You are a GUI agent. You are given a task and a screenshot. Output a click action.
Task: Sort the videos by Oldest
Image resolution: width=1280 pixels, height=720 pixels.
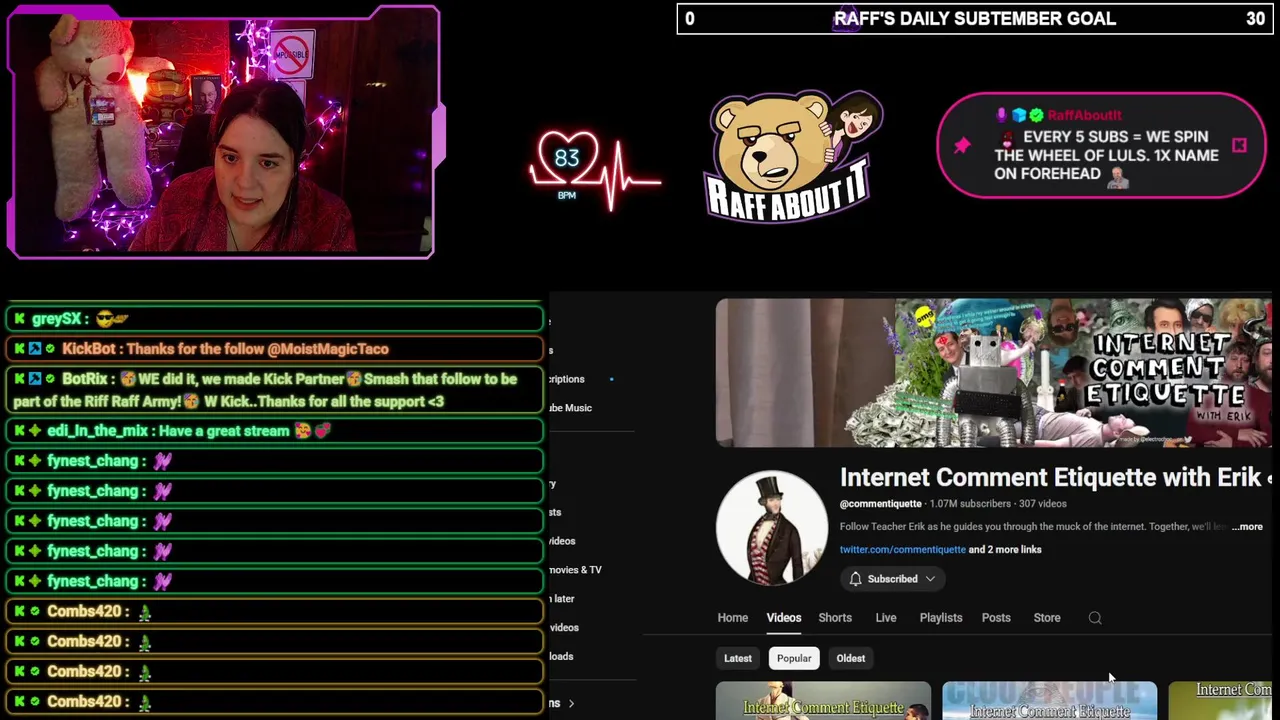coord(851,658)
